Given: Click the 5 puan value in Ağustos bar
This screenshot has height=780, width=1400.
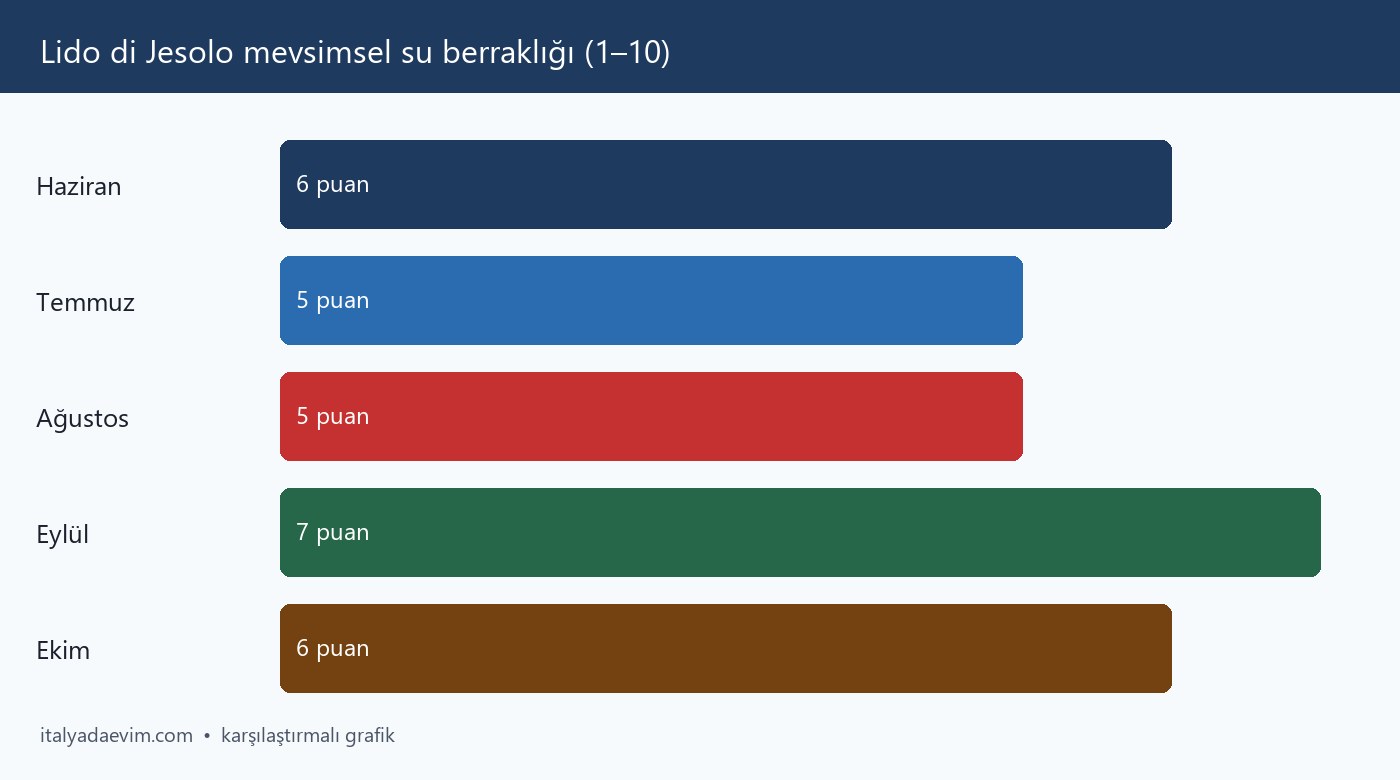Looking at the screenshot, I should pyautogui.click(x=333, y=417).
